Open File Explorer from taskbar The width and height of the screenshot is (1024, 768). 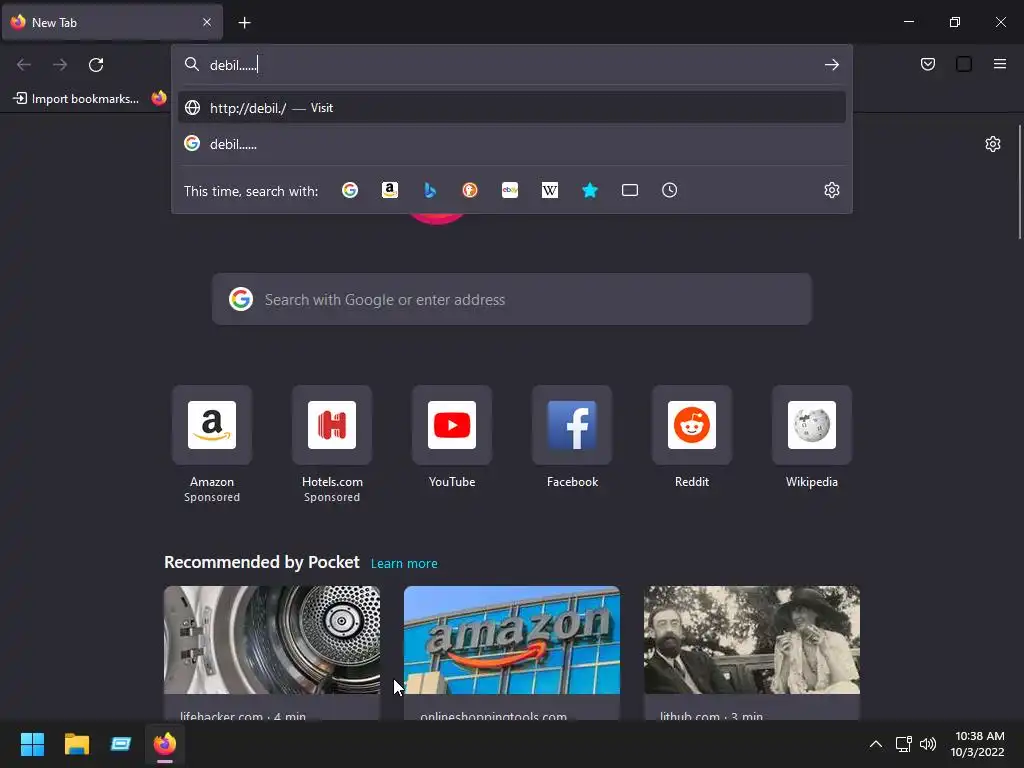coord(76,744)
